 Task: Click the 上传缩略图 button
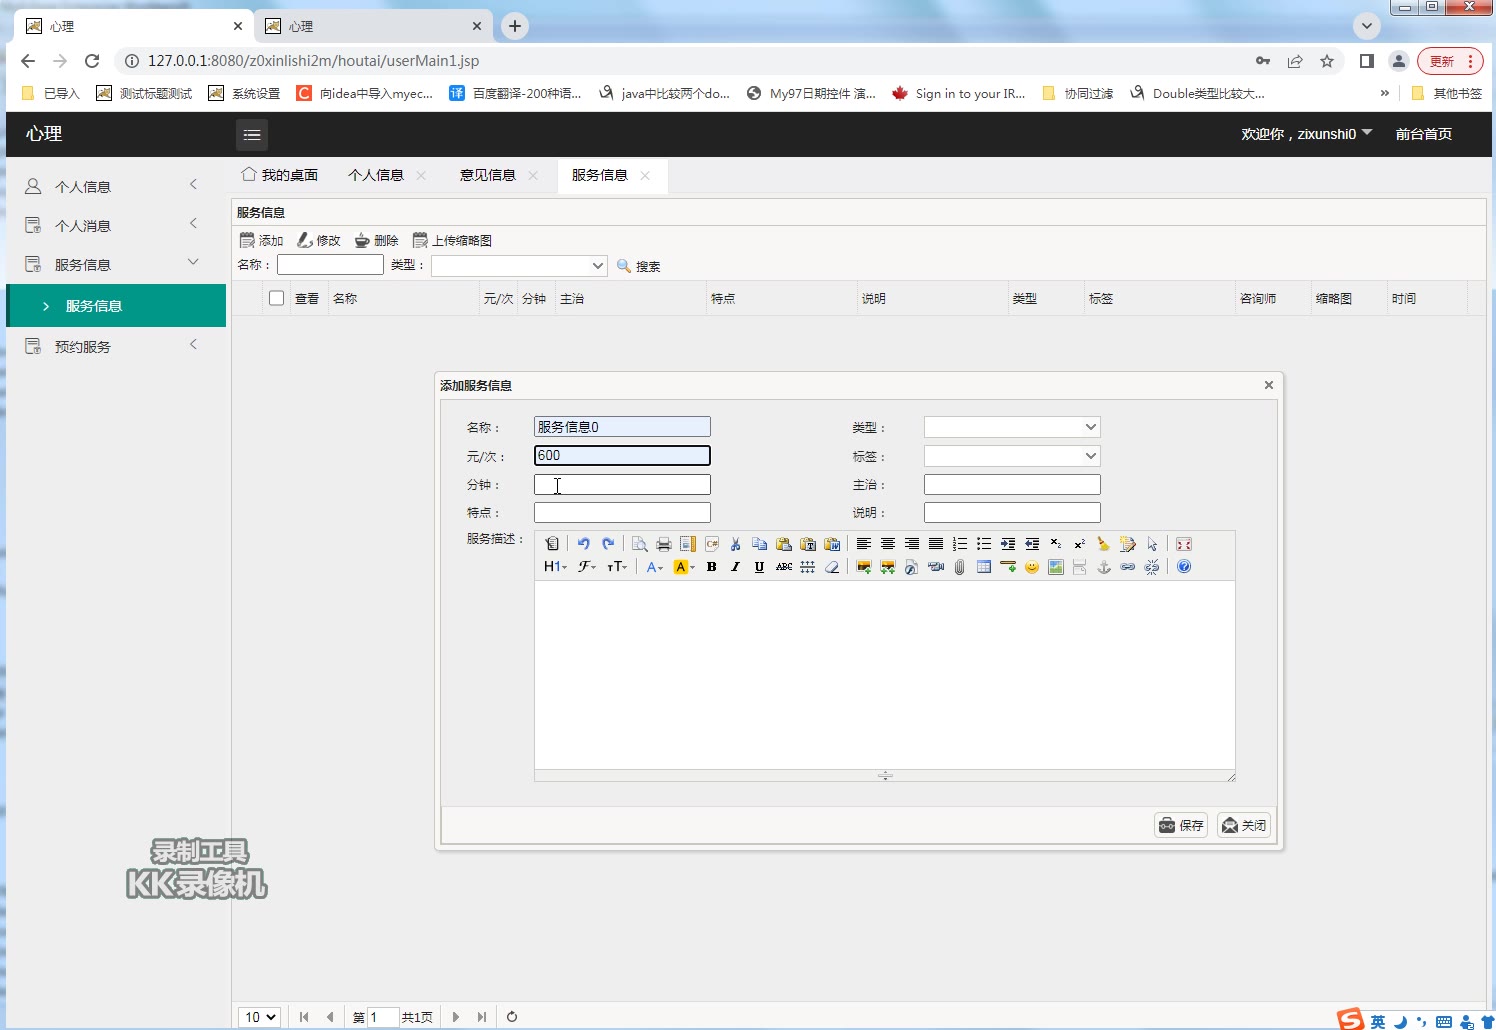pyautogui.click(x=452, y=240)
